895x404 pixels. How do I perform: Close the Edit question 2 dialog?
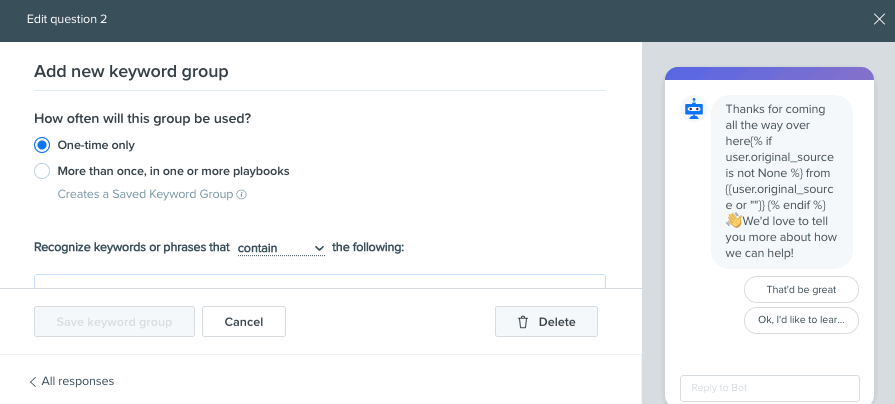coord(879,19)
